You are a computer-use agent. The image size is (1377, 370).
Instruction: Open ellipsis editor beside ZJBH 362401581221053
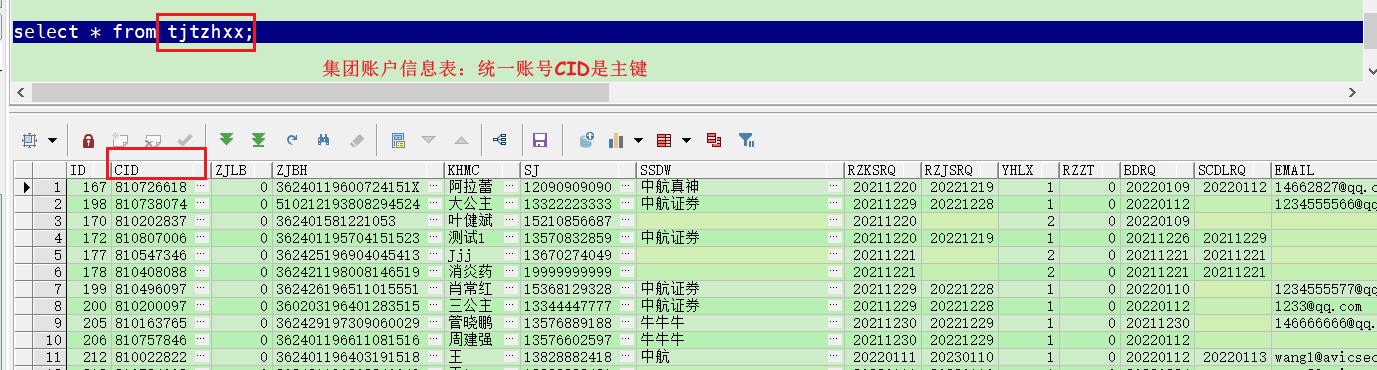point(434,221)
